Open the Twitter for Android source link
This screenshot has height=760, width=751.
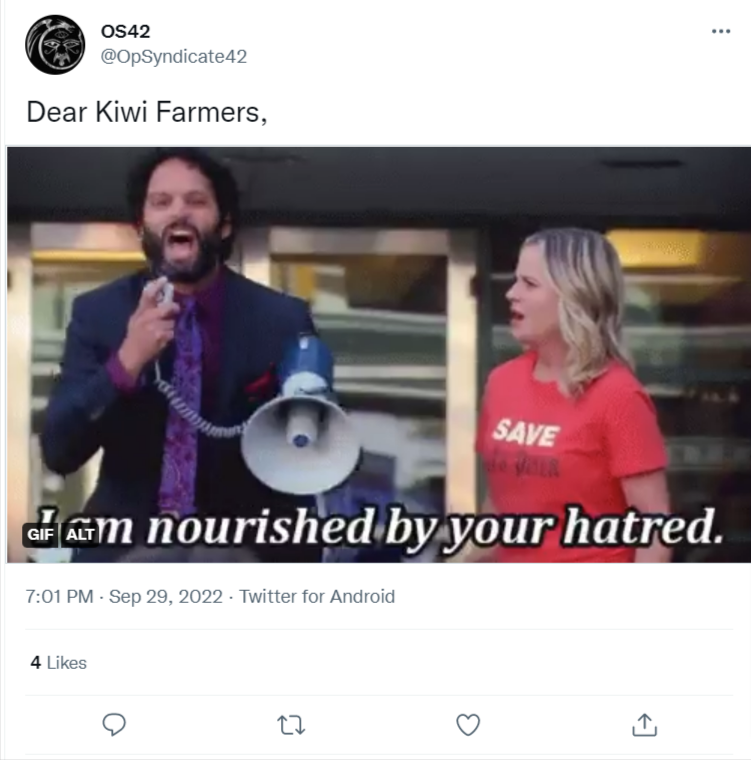(x=317, y=596)
